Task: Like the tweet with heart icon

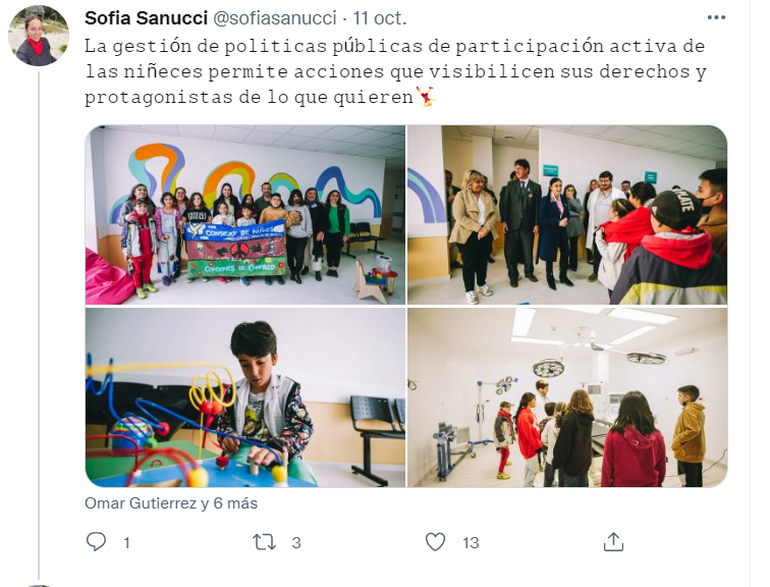Action: click(435, 542)
